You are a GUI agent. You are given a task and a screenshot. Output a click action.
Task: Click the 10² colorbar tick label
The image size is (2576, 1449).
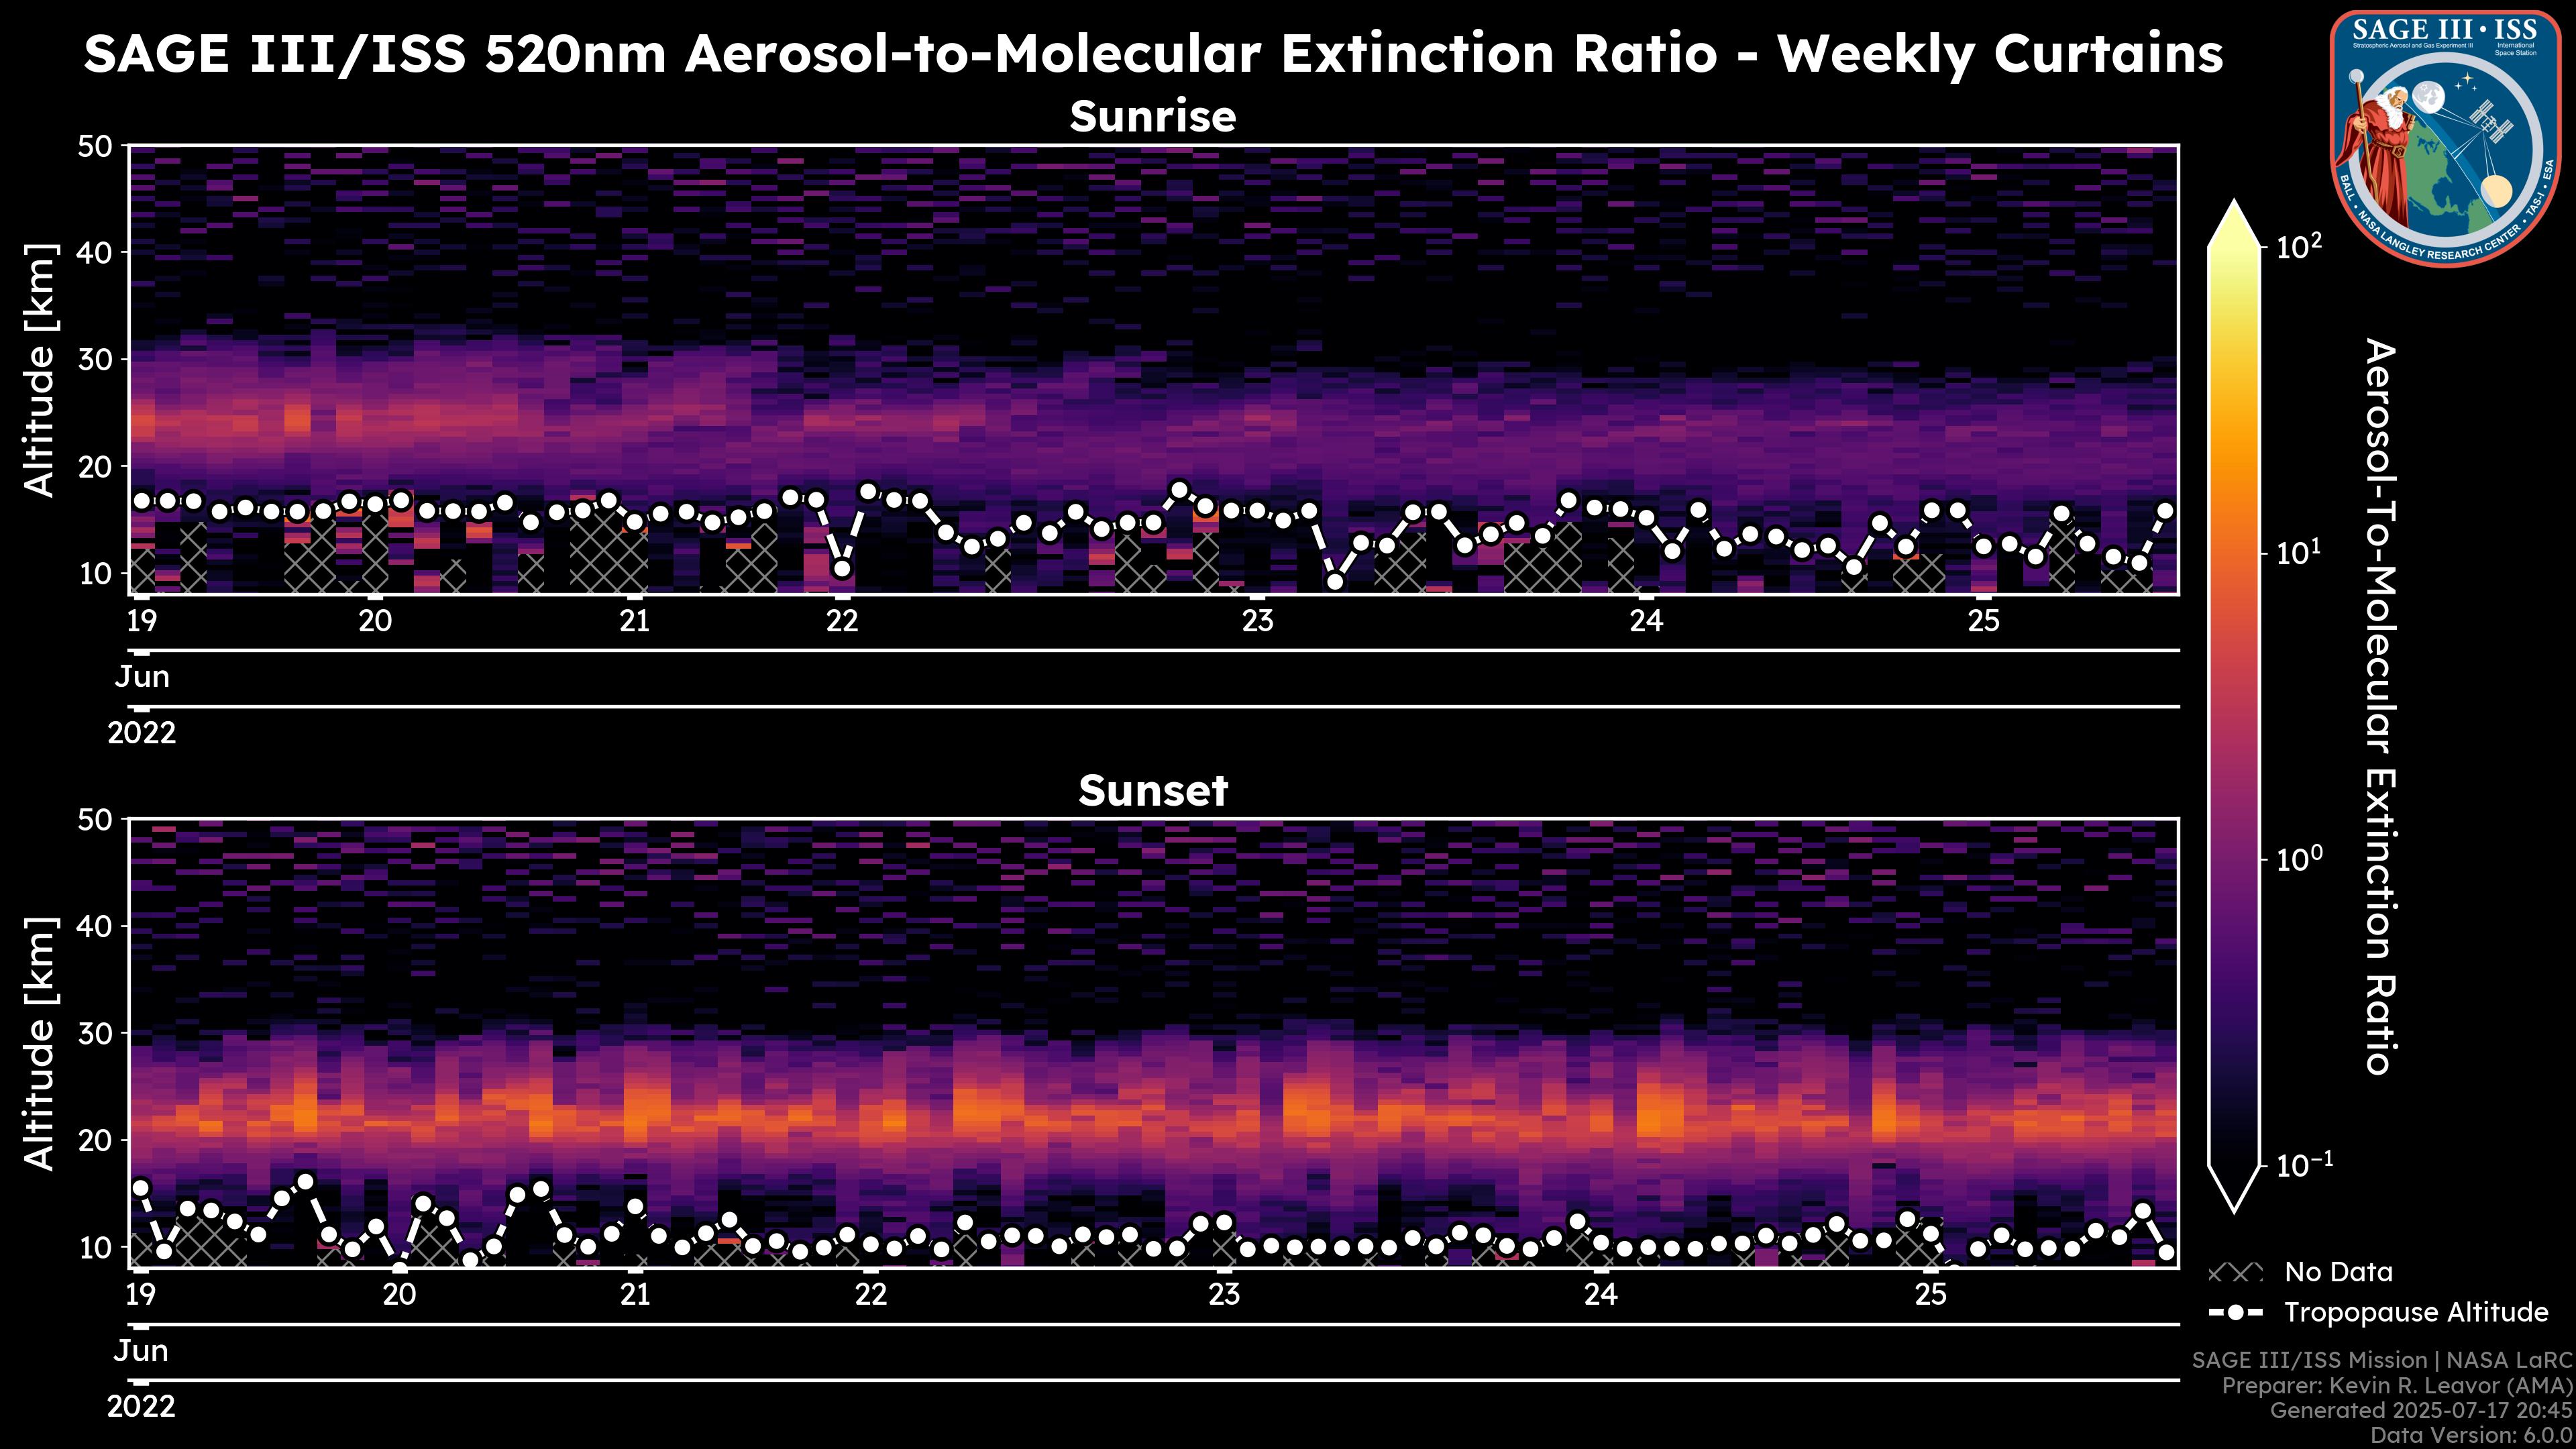pyautogui.click(x=2300, y=246)
